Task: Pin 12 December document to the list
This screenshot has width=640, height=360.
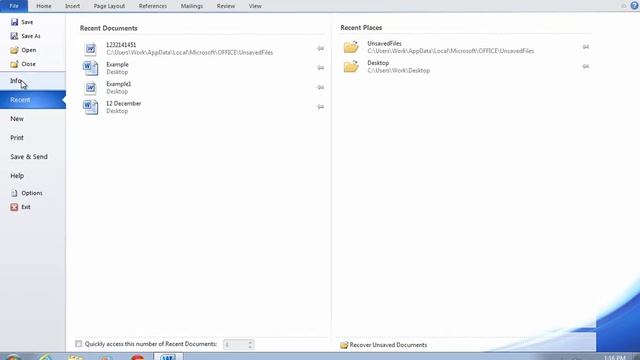Action: pyautogui.click(x=320, y=107)
